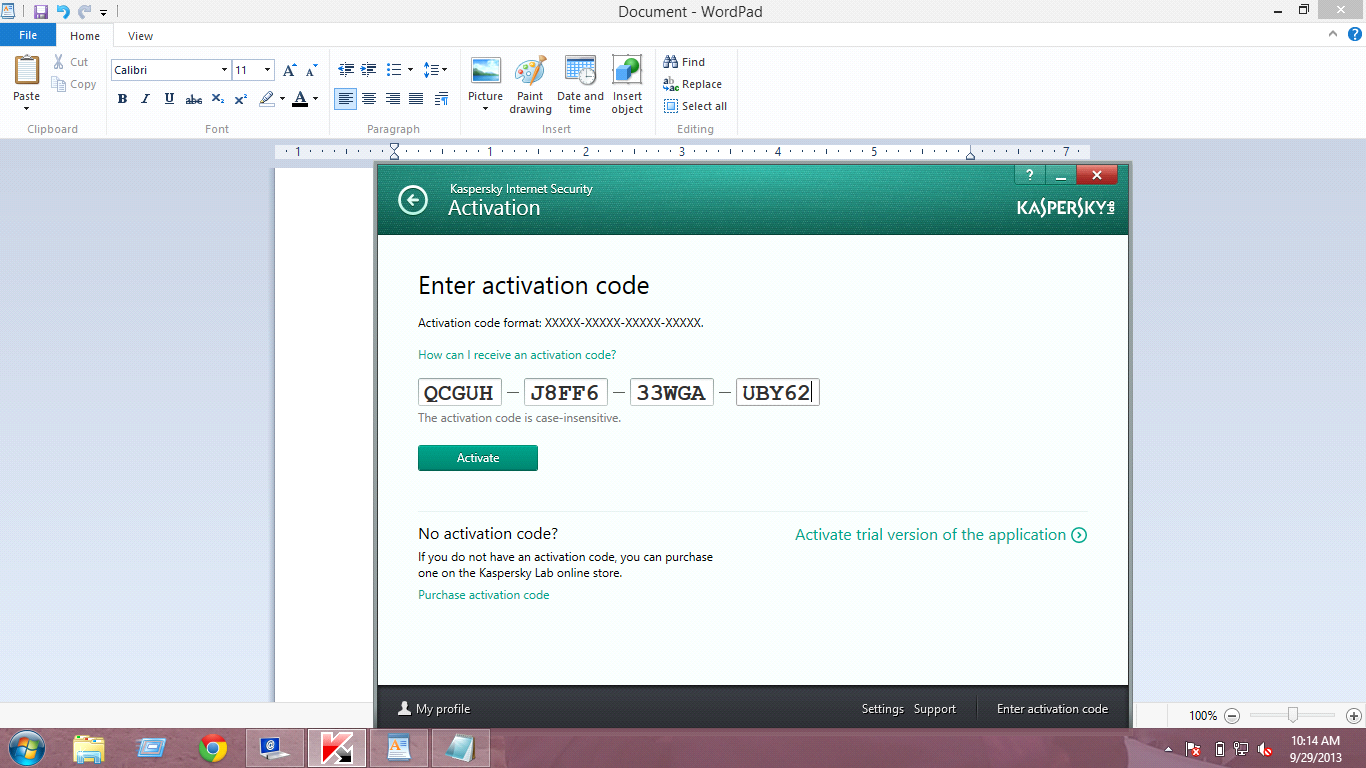1366x768 pixels.
Task: Choose Select all in Editing group
Action: click(695, 106)
